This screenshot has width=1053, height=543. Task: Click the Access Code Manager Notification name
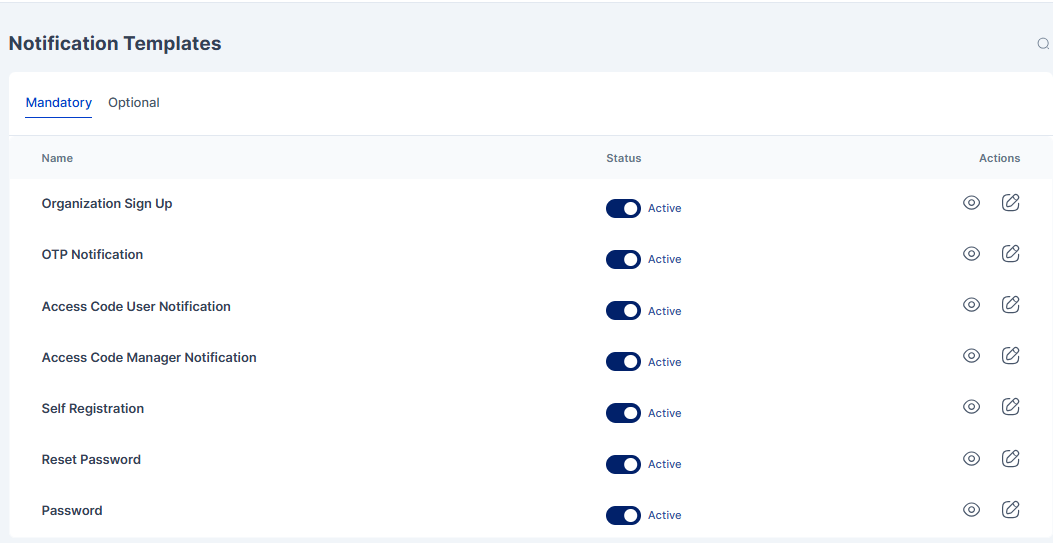(149, 357)
